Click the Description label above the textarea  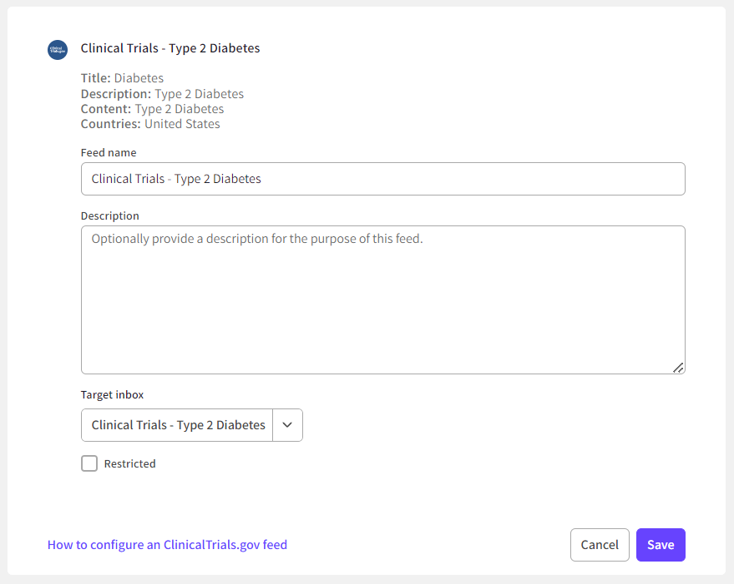(x=110, y=216)
